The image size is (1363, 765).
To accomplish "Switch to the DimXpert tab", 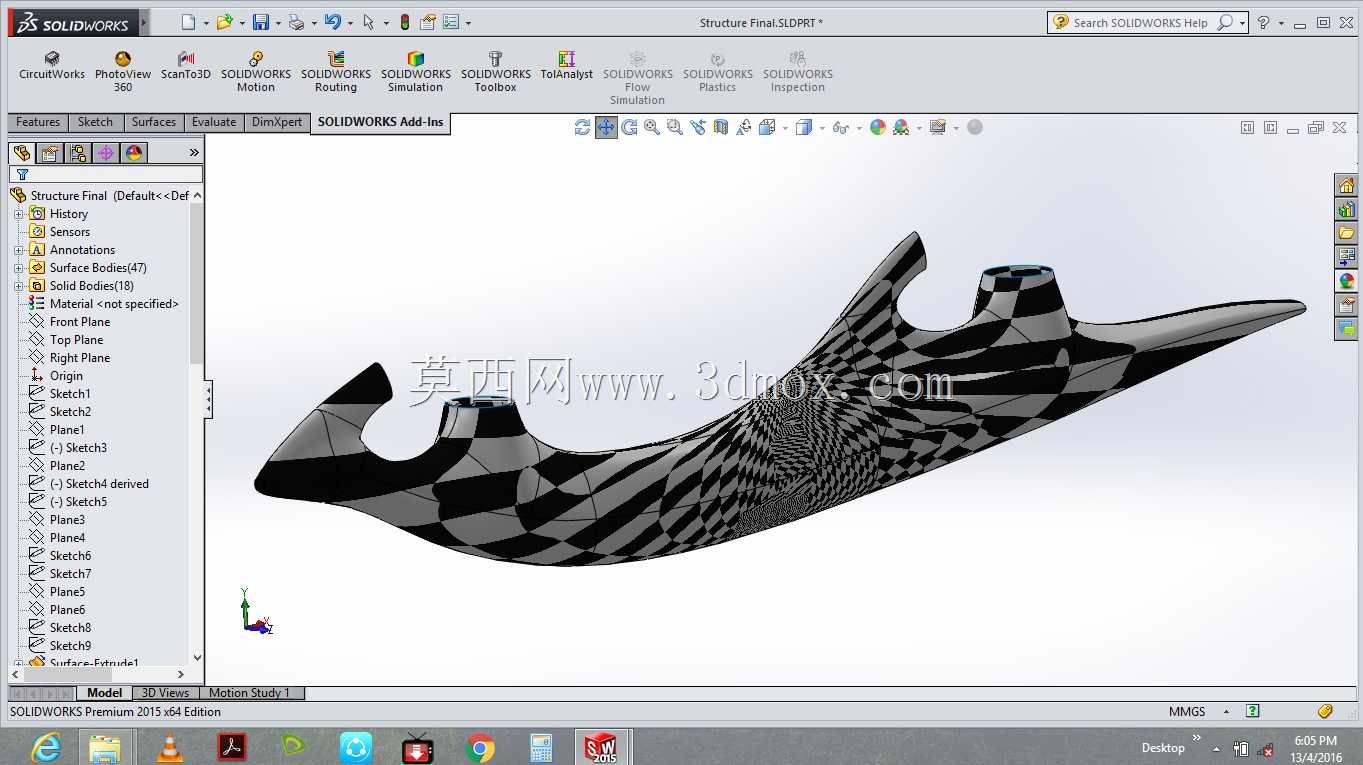I will click(277, 122).
